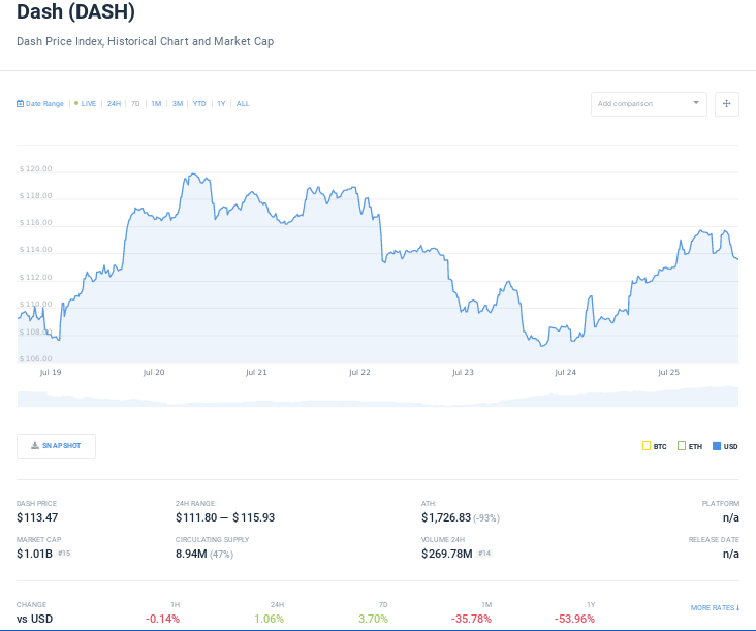Click the move/fullscreen crosshair icon button
Image resolution: width=756 pixels, height=631 pixels.
(x=727, y=104)
